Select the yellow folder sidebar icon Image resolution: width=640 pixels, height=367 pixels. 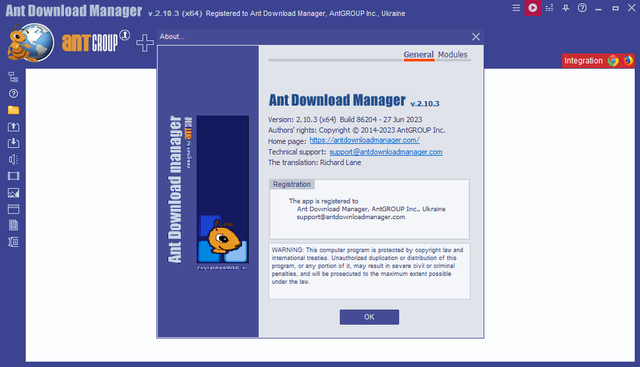coord(13,110)
